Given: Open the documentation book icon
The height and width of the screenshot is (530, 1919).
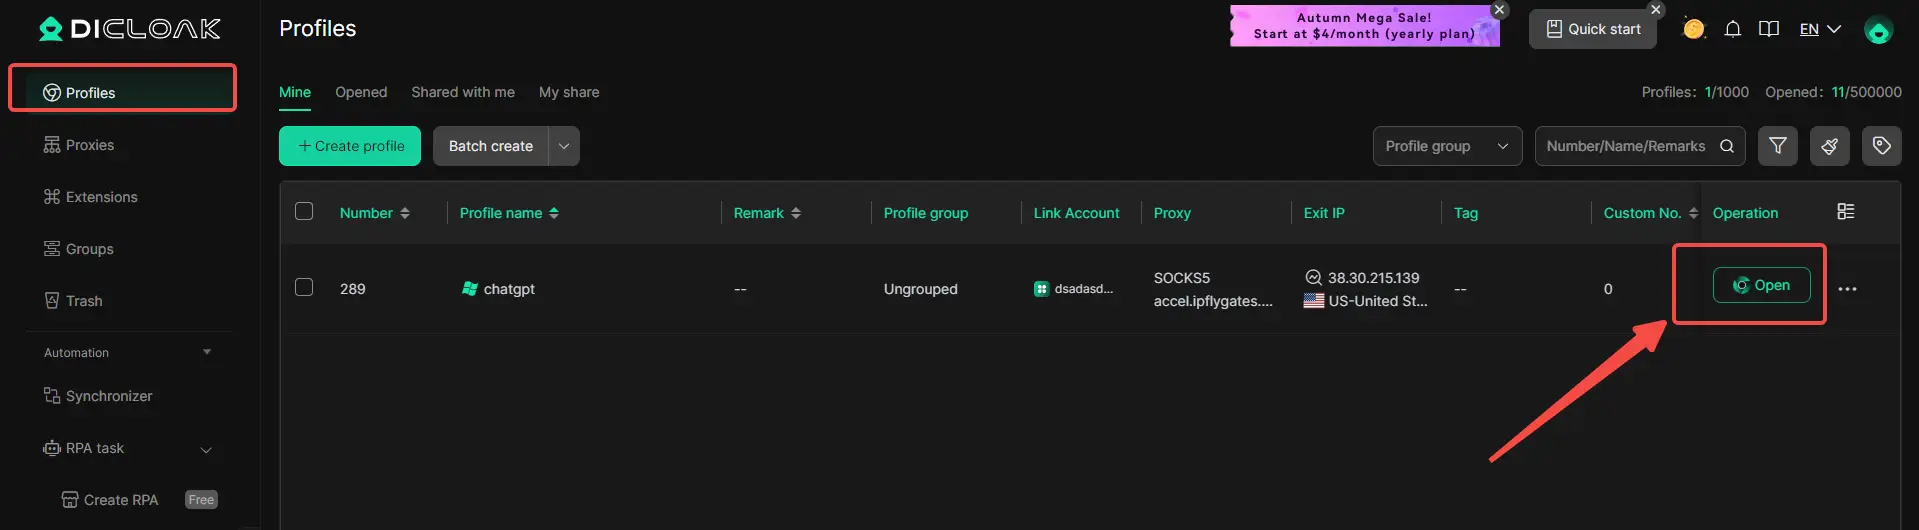Looking at the screenshot, I should click(x=1769, y=29).
